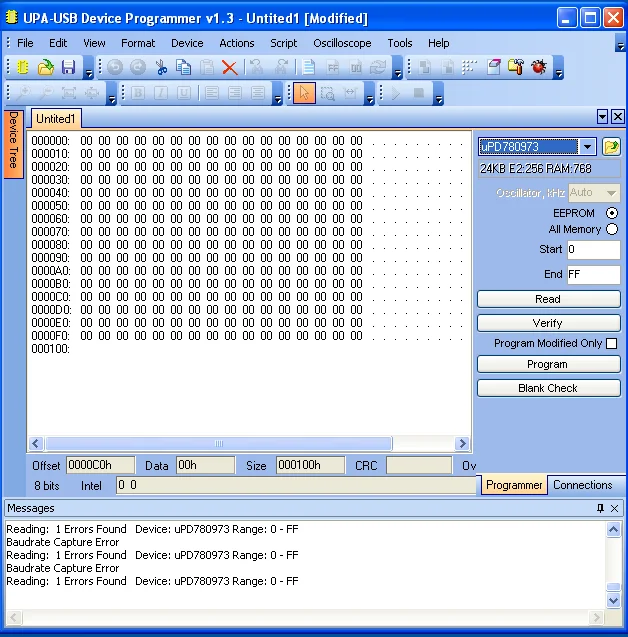Click the Zoom In magnifier icon
628x637 pixels.
pos(23,93)
